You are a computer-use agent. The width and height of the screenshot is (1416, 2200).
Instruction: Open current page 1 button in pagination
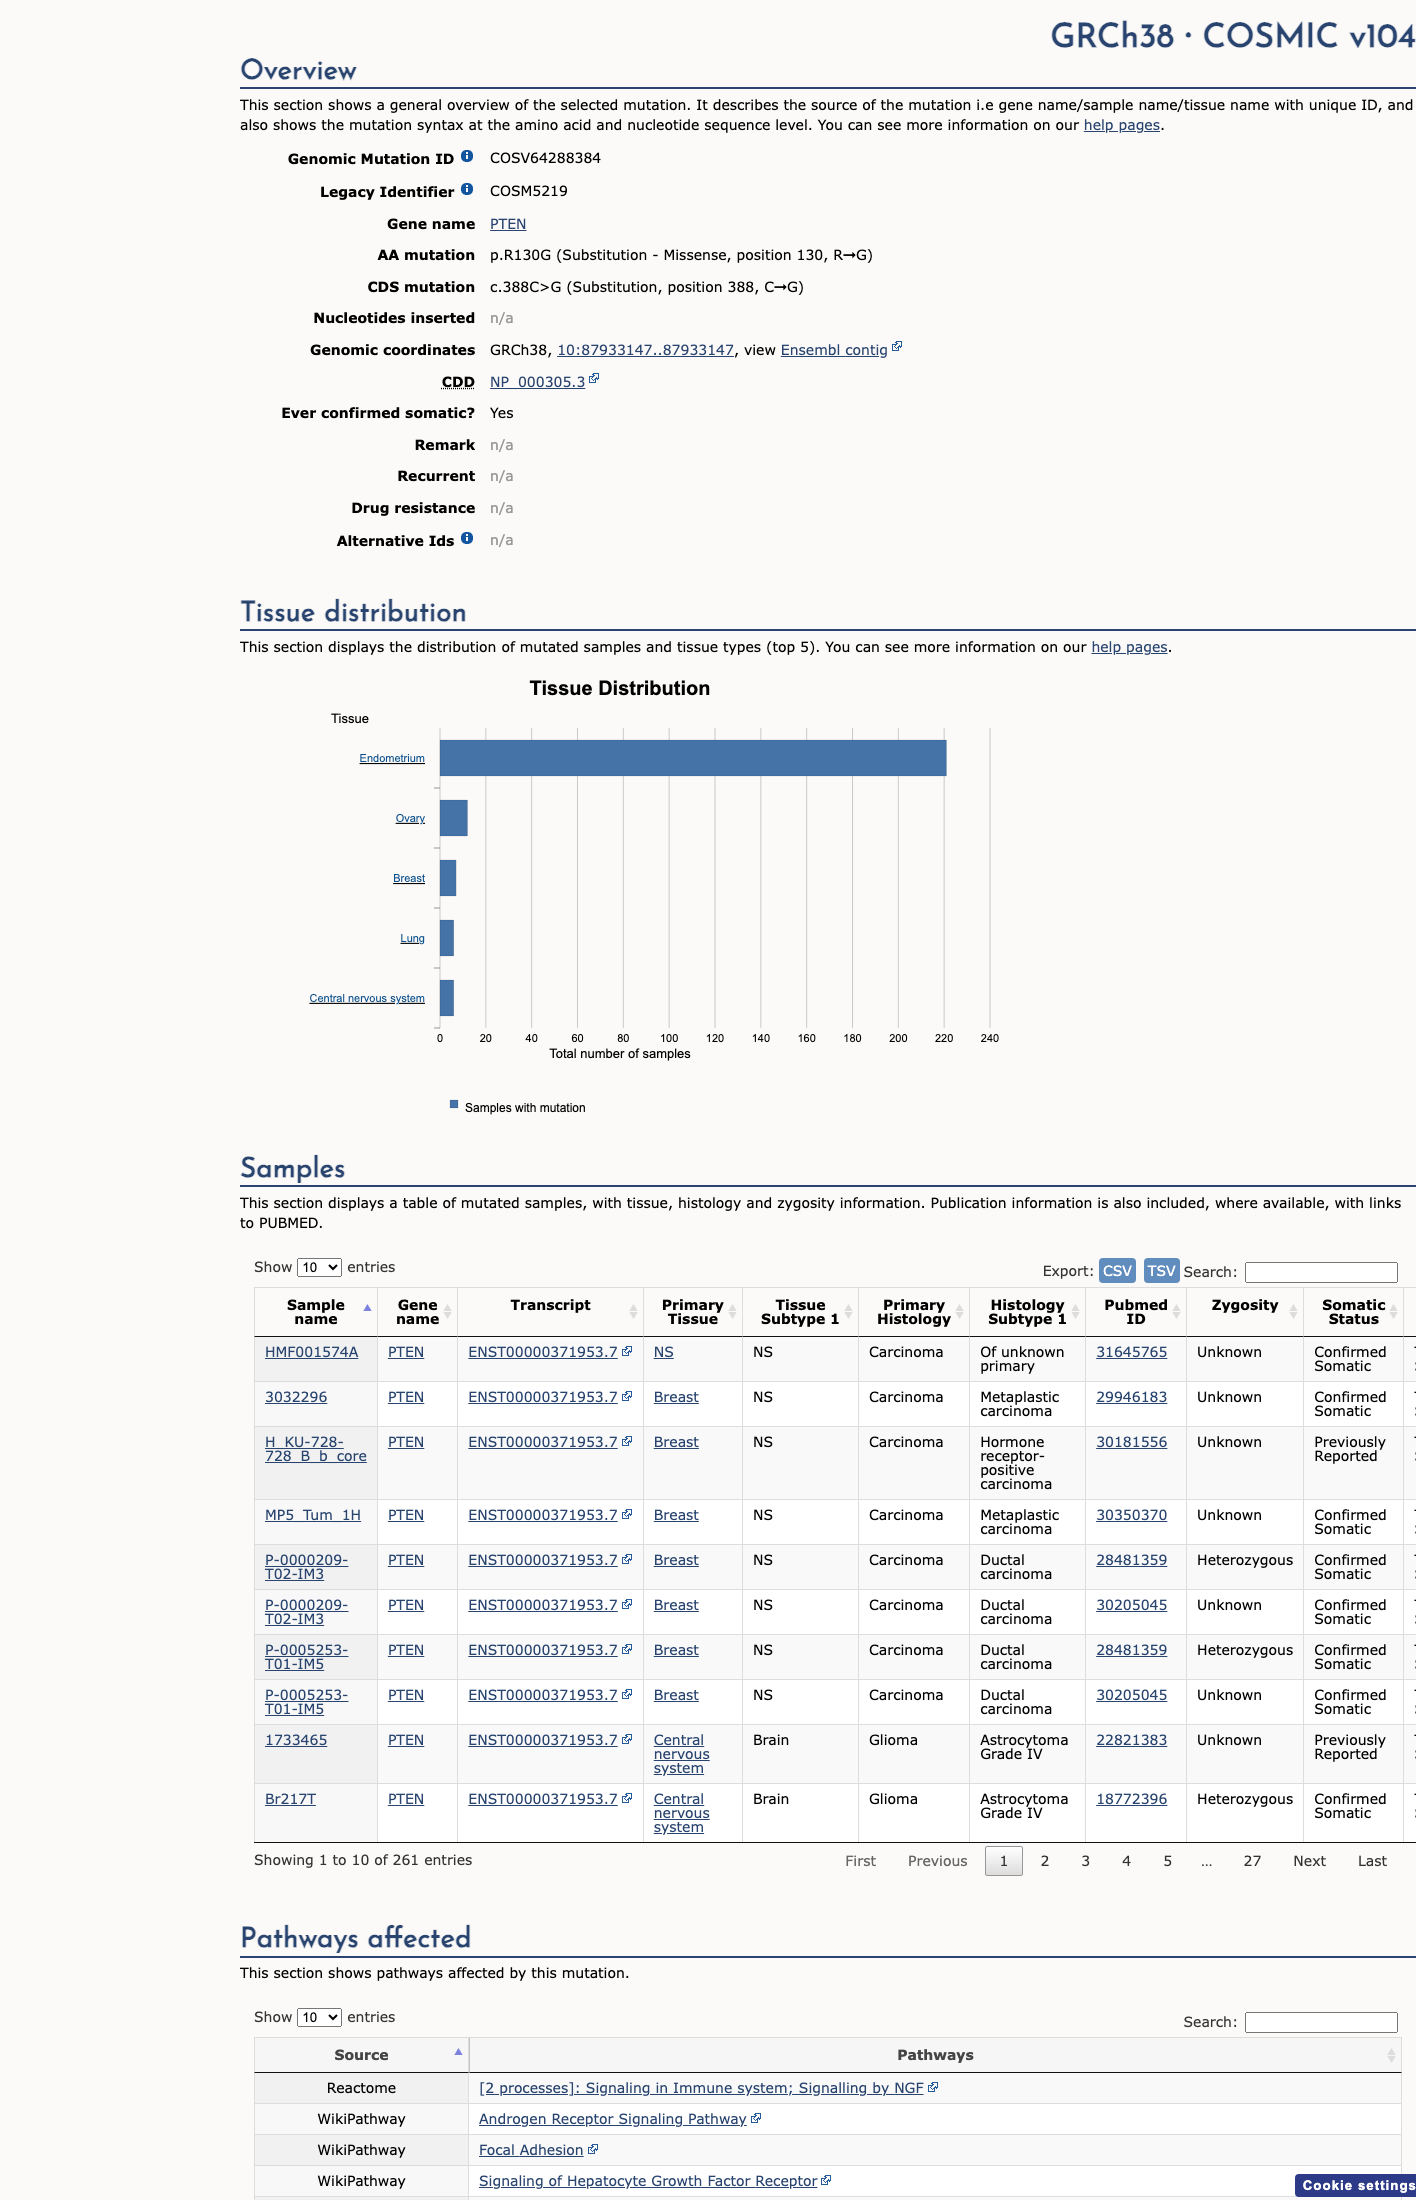(x=1004, y=1861)
